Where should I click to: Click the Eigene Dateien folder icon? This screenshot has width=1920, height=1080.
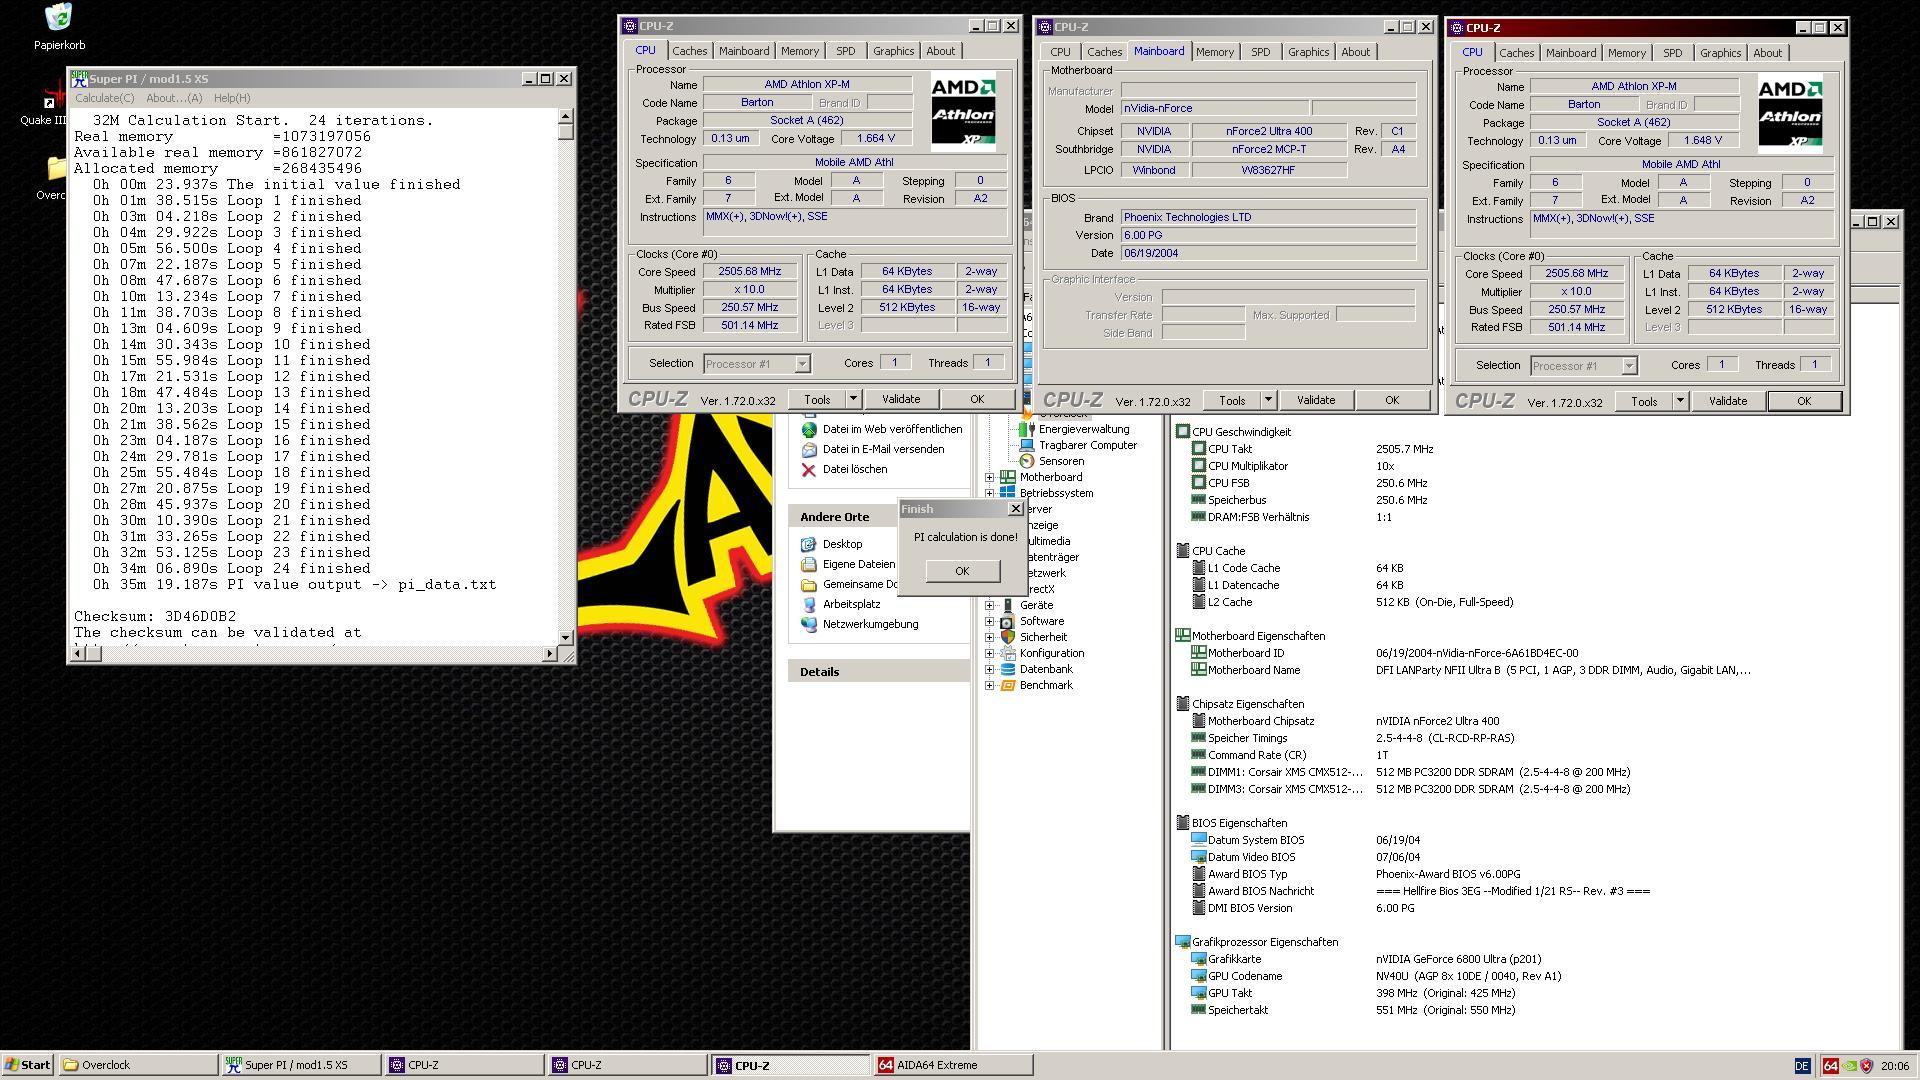[x=808, y=564]
